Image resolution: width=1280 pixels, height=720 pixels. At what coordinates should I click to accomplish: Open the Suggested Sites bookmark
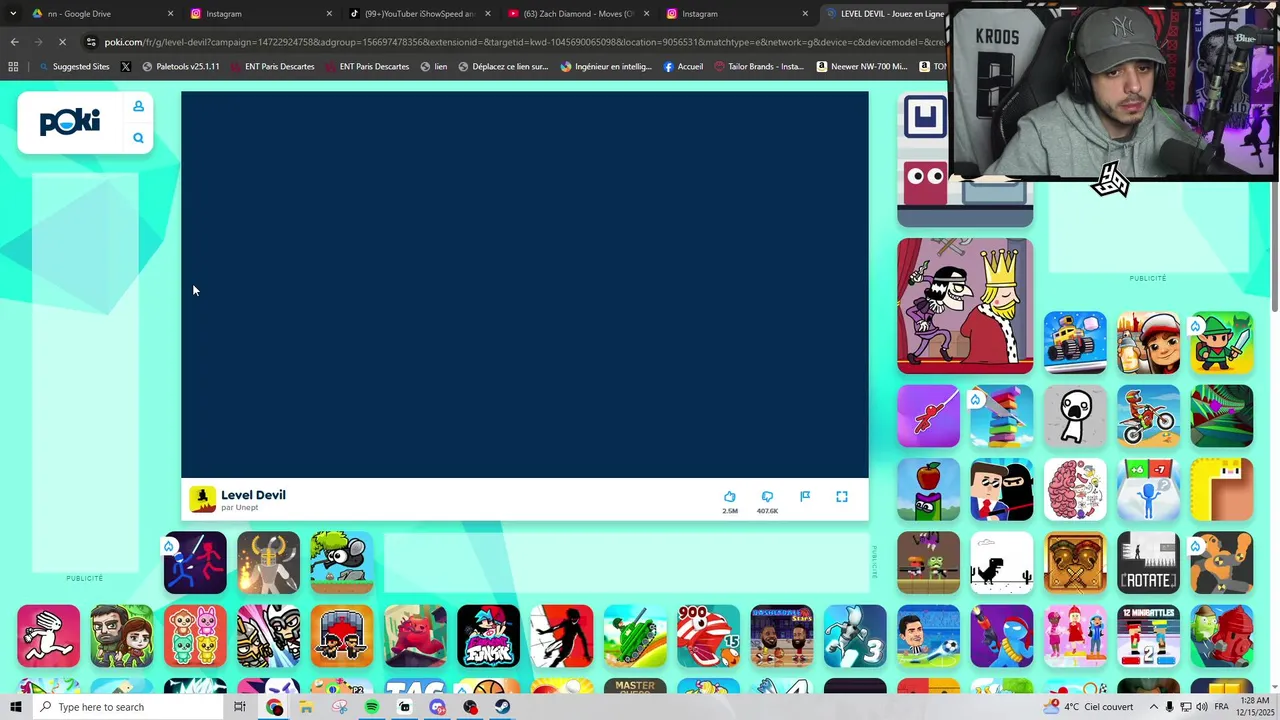click(x=74, y=67)
